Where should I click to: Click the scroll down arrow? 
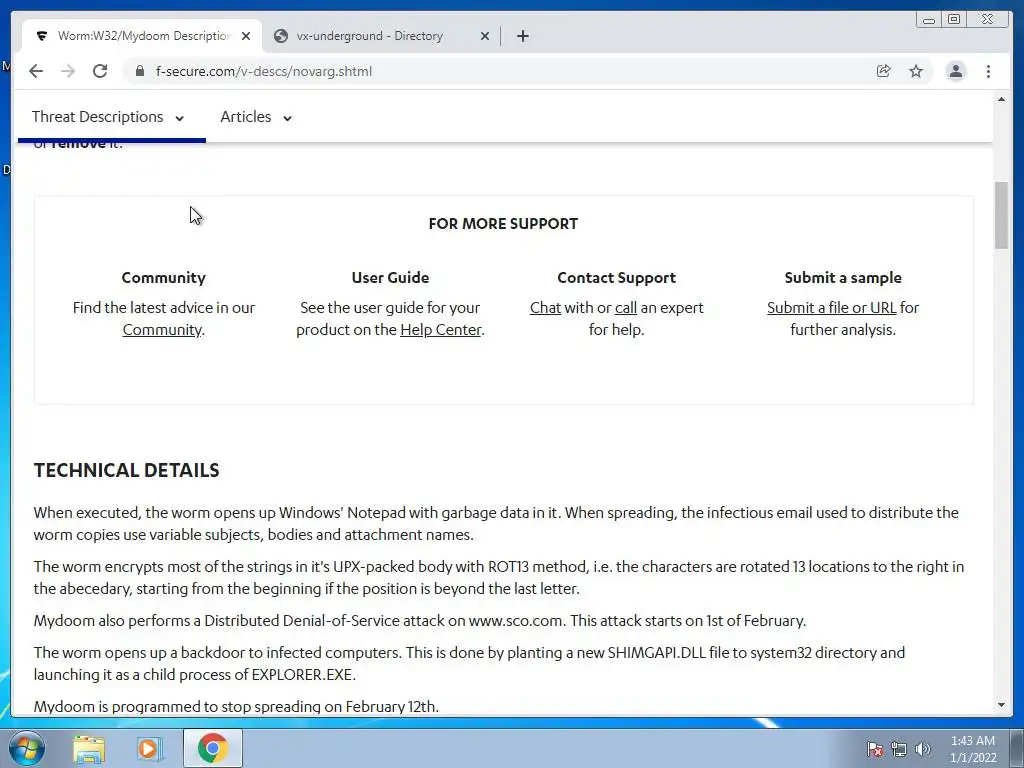[1001, 705]
